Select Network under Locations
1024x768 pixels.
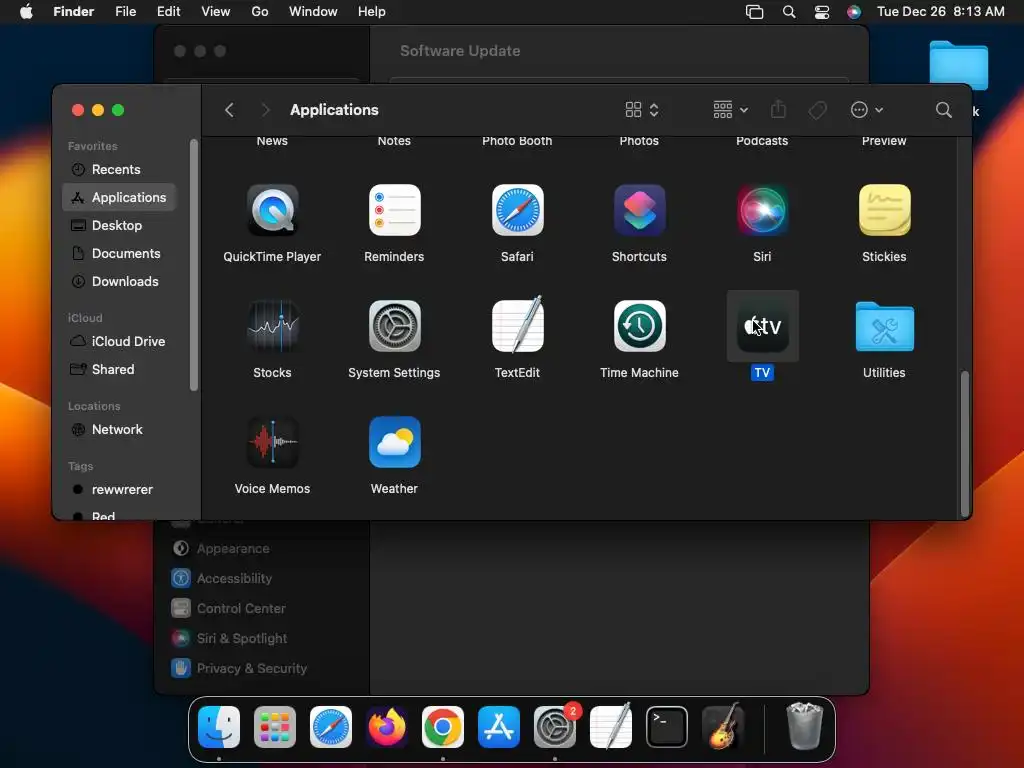[x=120, y=430]
